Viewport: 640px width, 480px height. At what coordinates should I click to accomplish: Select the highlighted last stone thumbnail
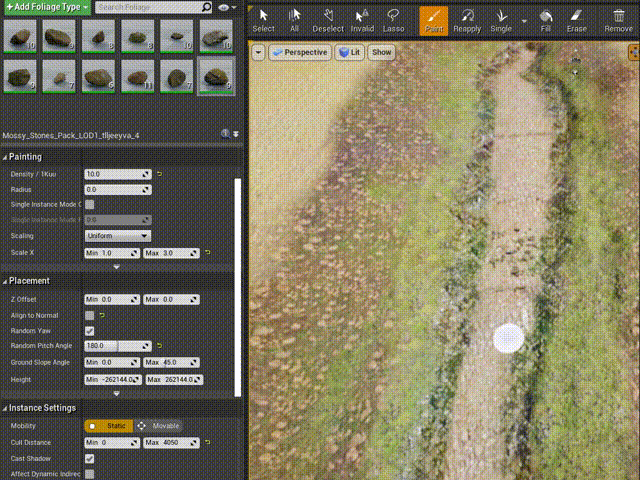[x=216, y=76]
